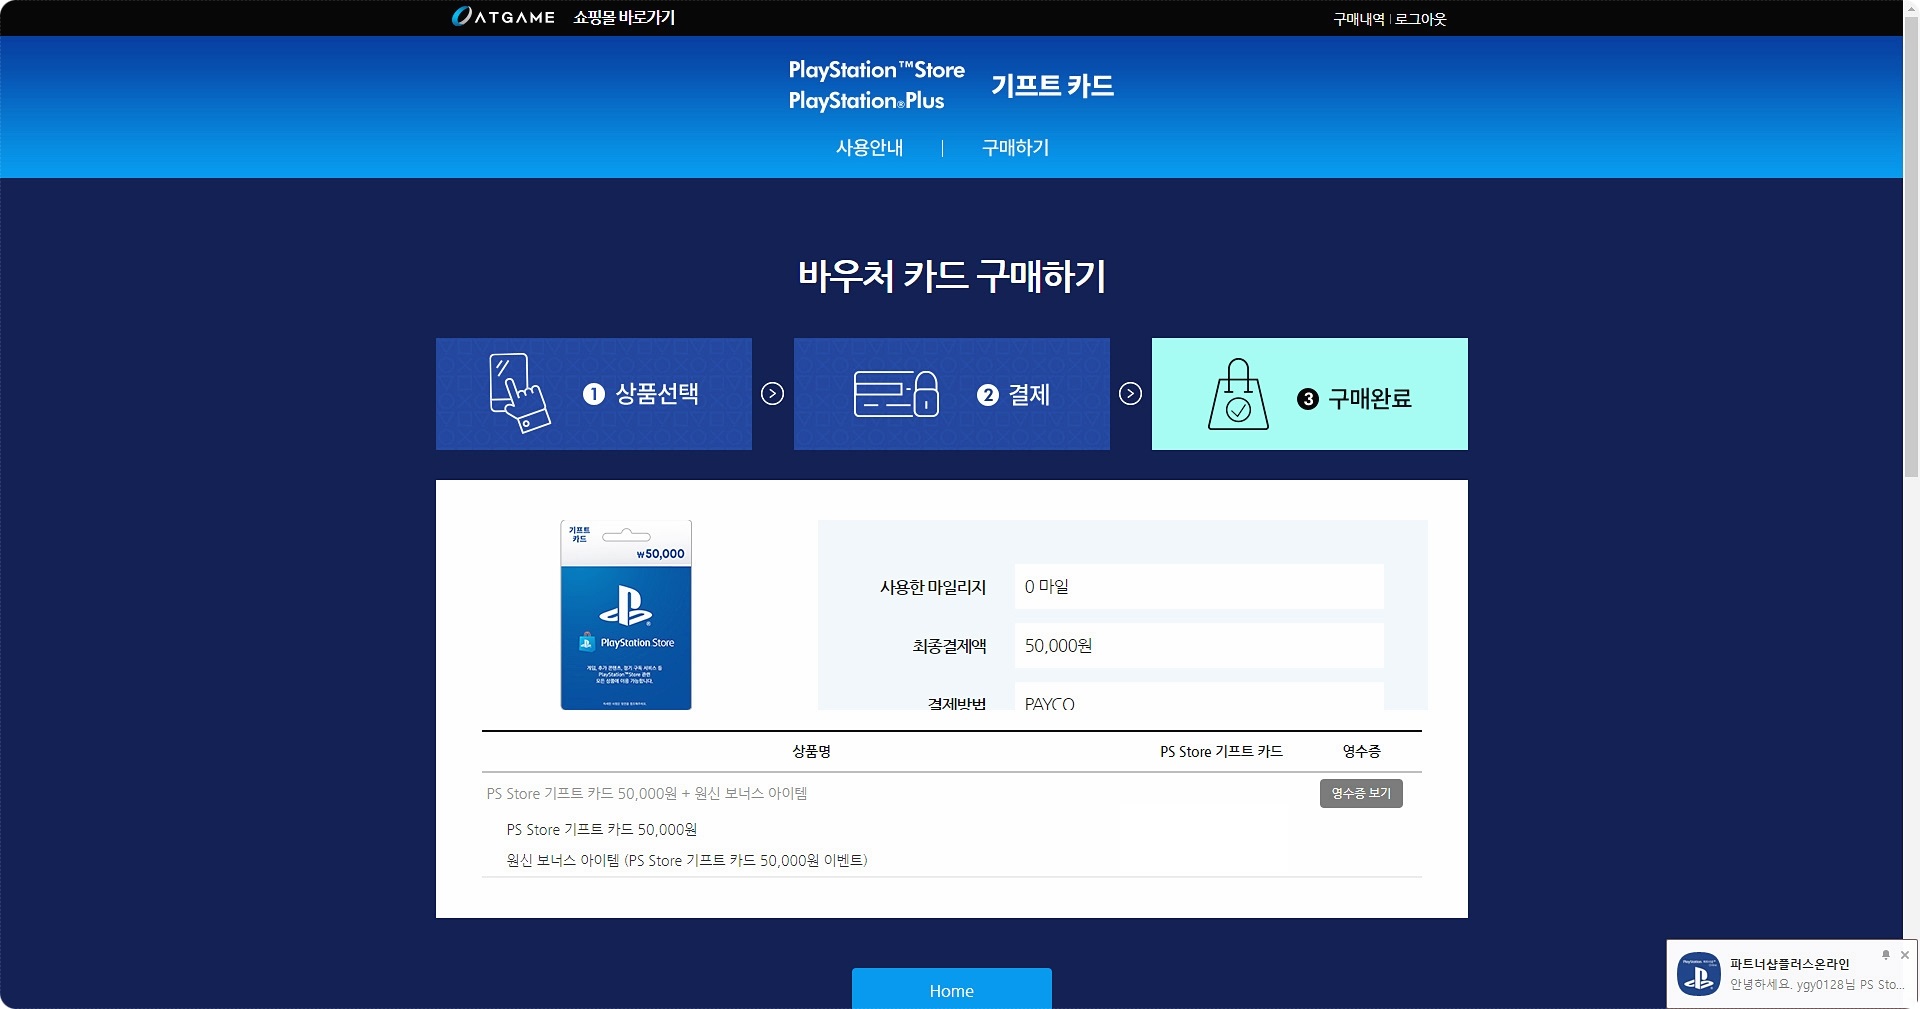Screen dimensions: 1920x1009
Task: Click the 결제방법 field showing PAYCO
Action: [x=1199, y=697]
